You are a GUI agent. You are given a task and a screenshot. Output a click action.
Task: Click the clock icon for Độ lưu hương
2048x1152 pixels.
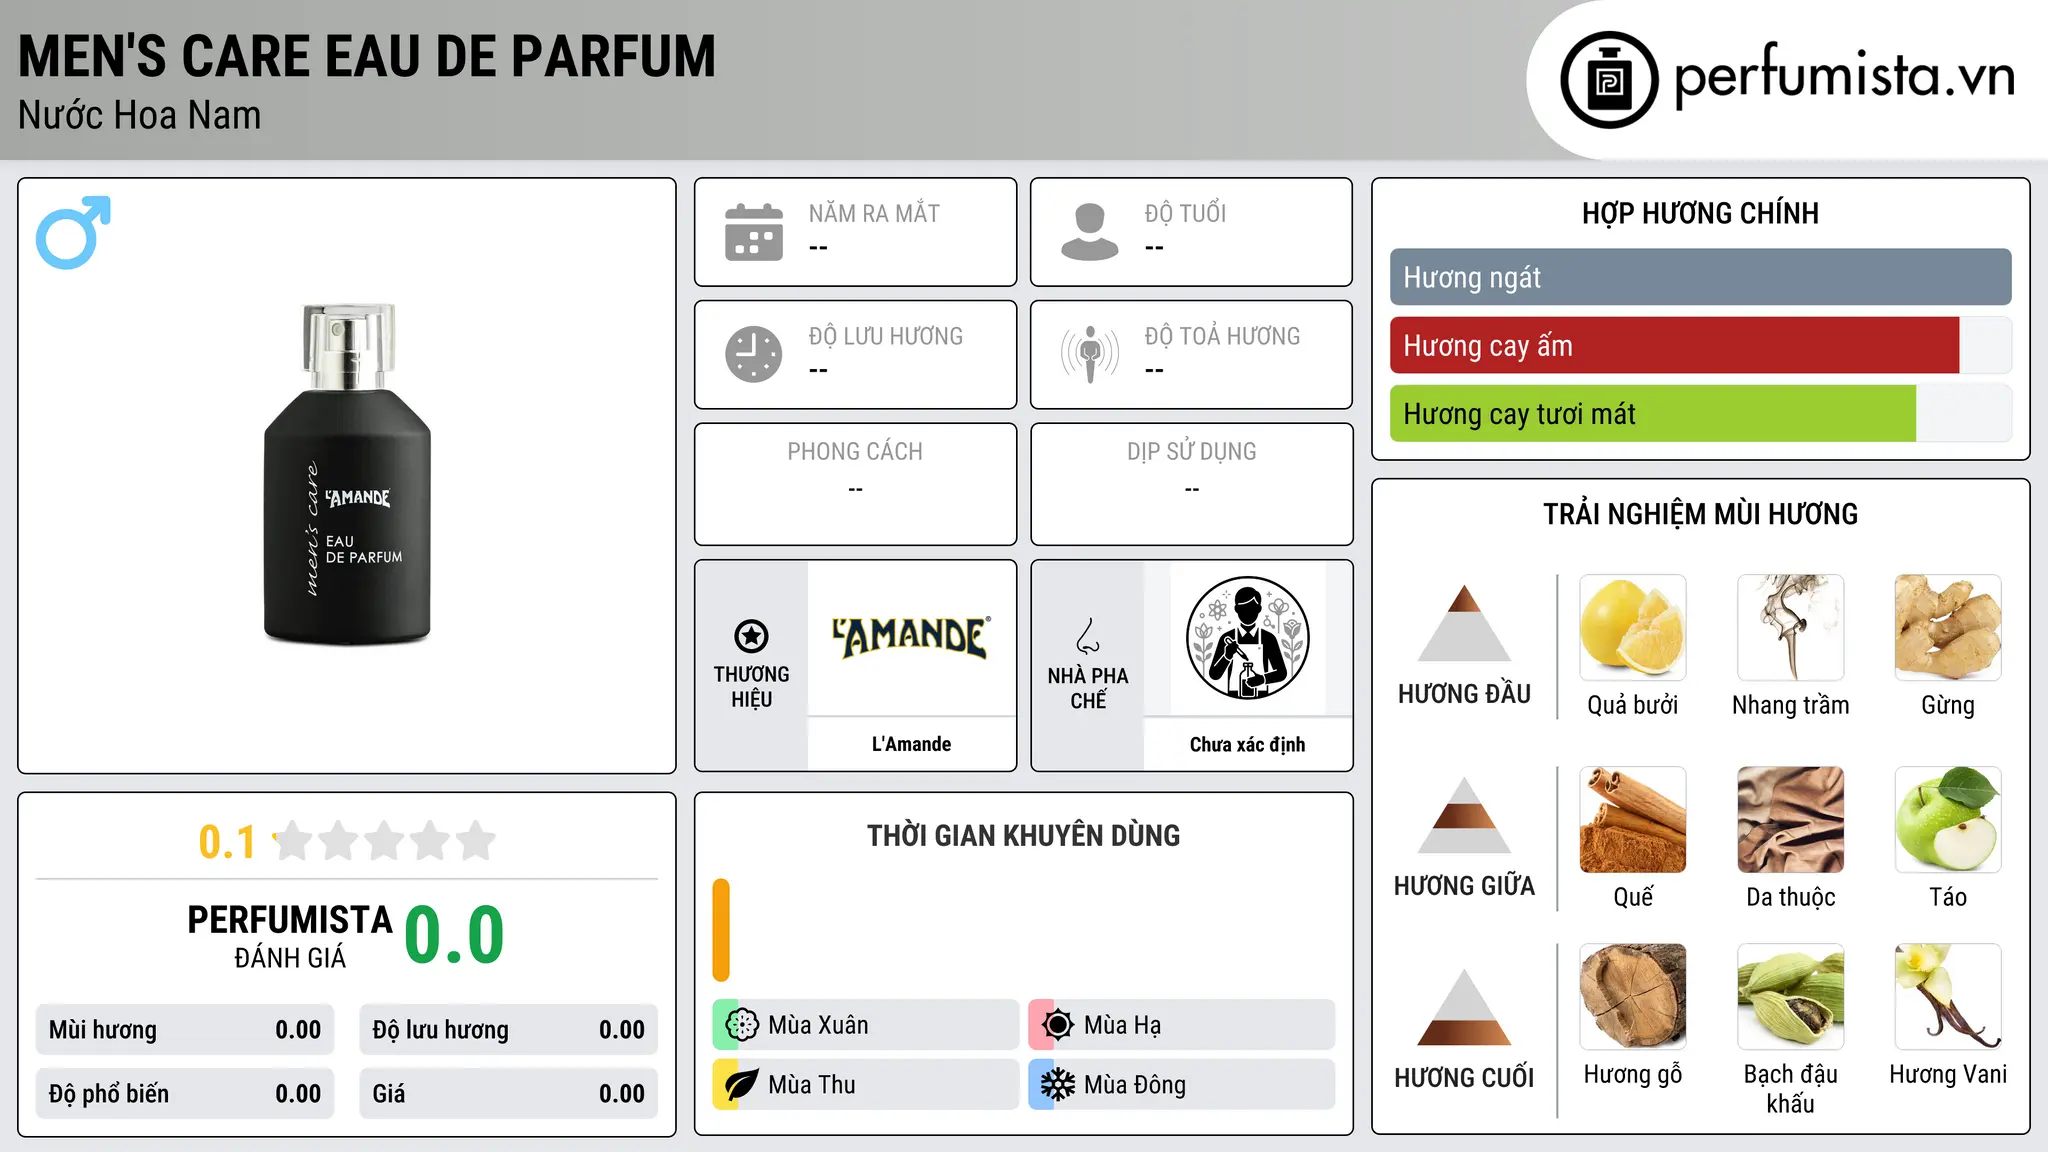(x=754, y=354)
